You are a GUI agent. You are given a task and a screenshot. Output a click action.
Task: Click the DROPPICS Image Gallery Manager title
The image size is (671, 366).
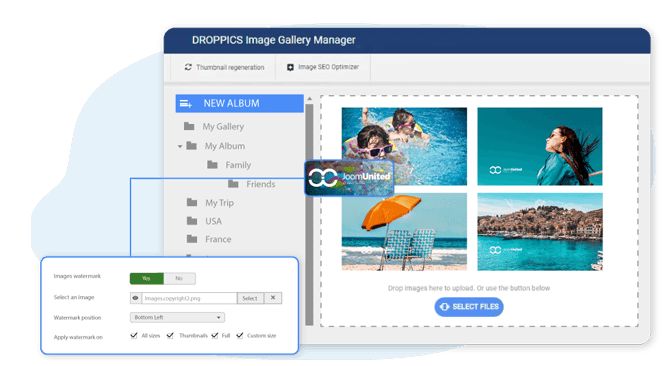(273, 40)
